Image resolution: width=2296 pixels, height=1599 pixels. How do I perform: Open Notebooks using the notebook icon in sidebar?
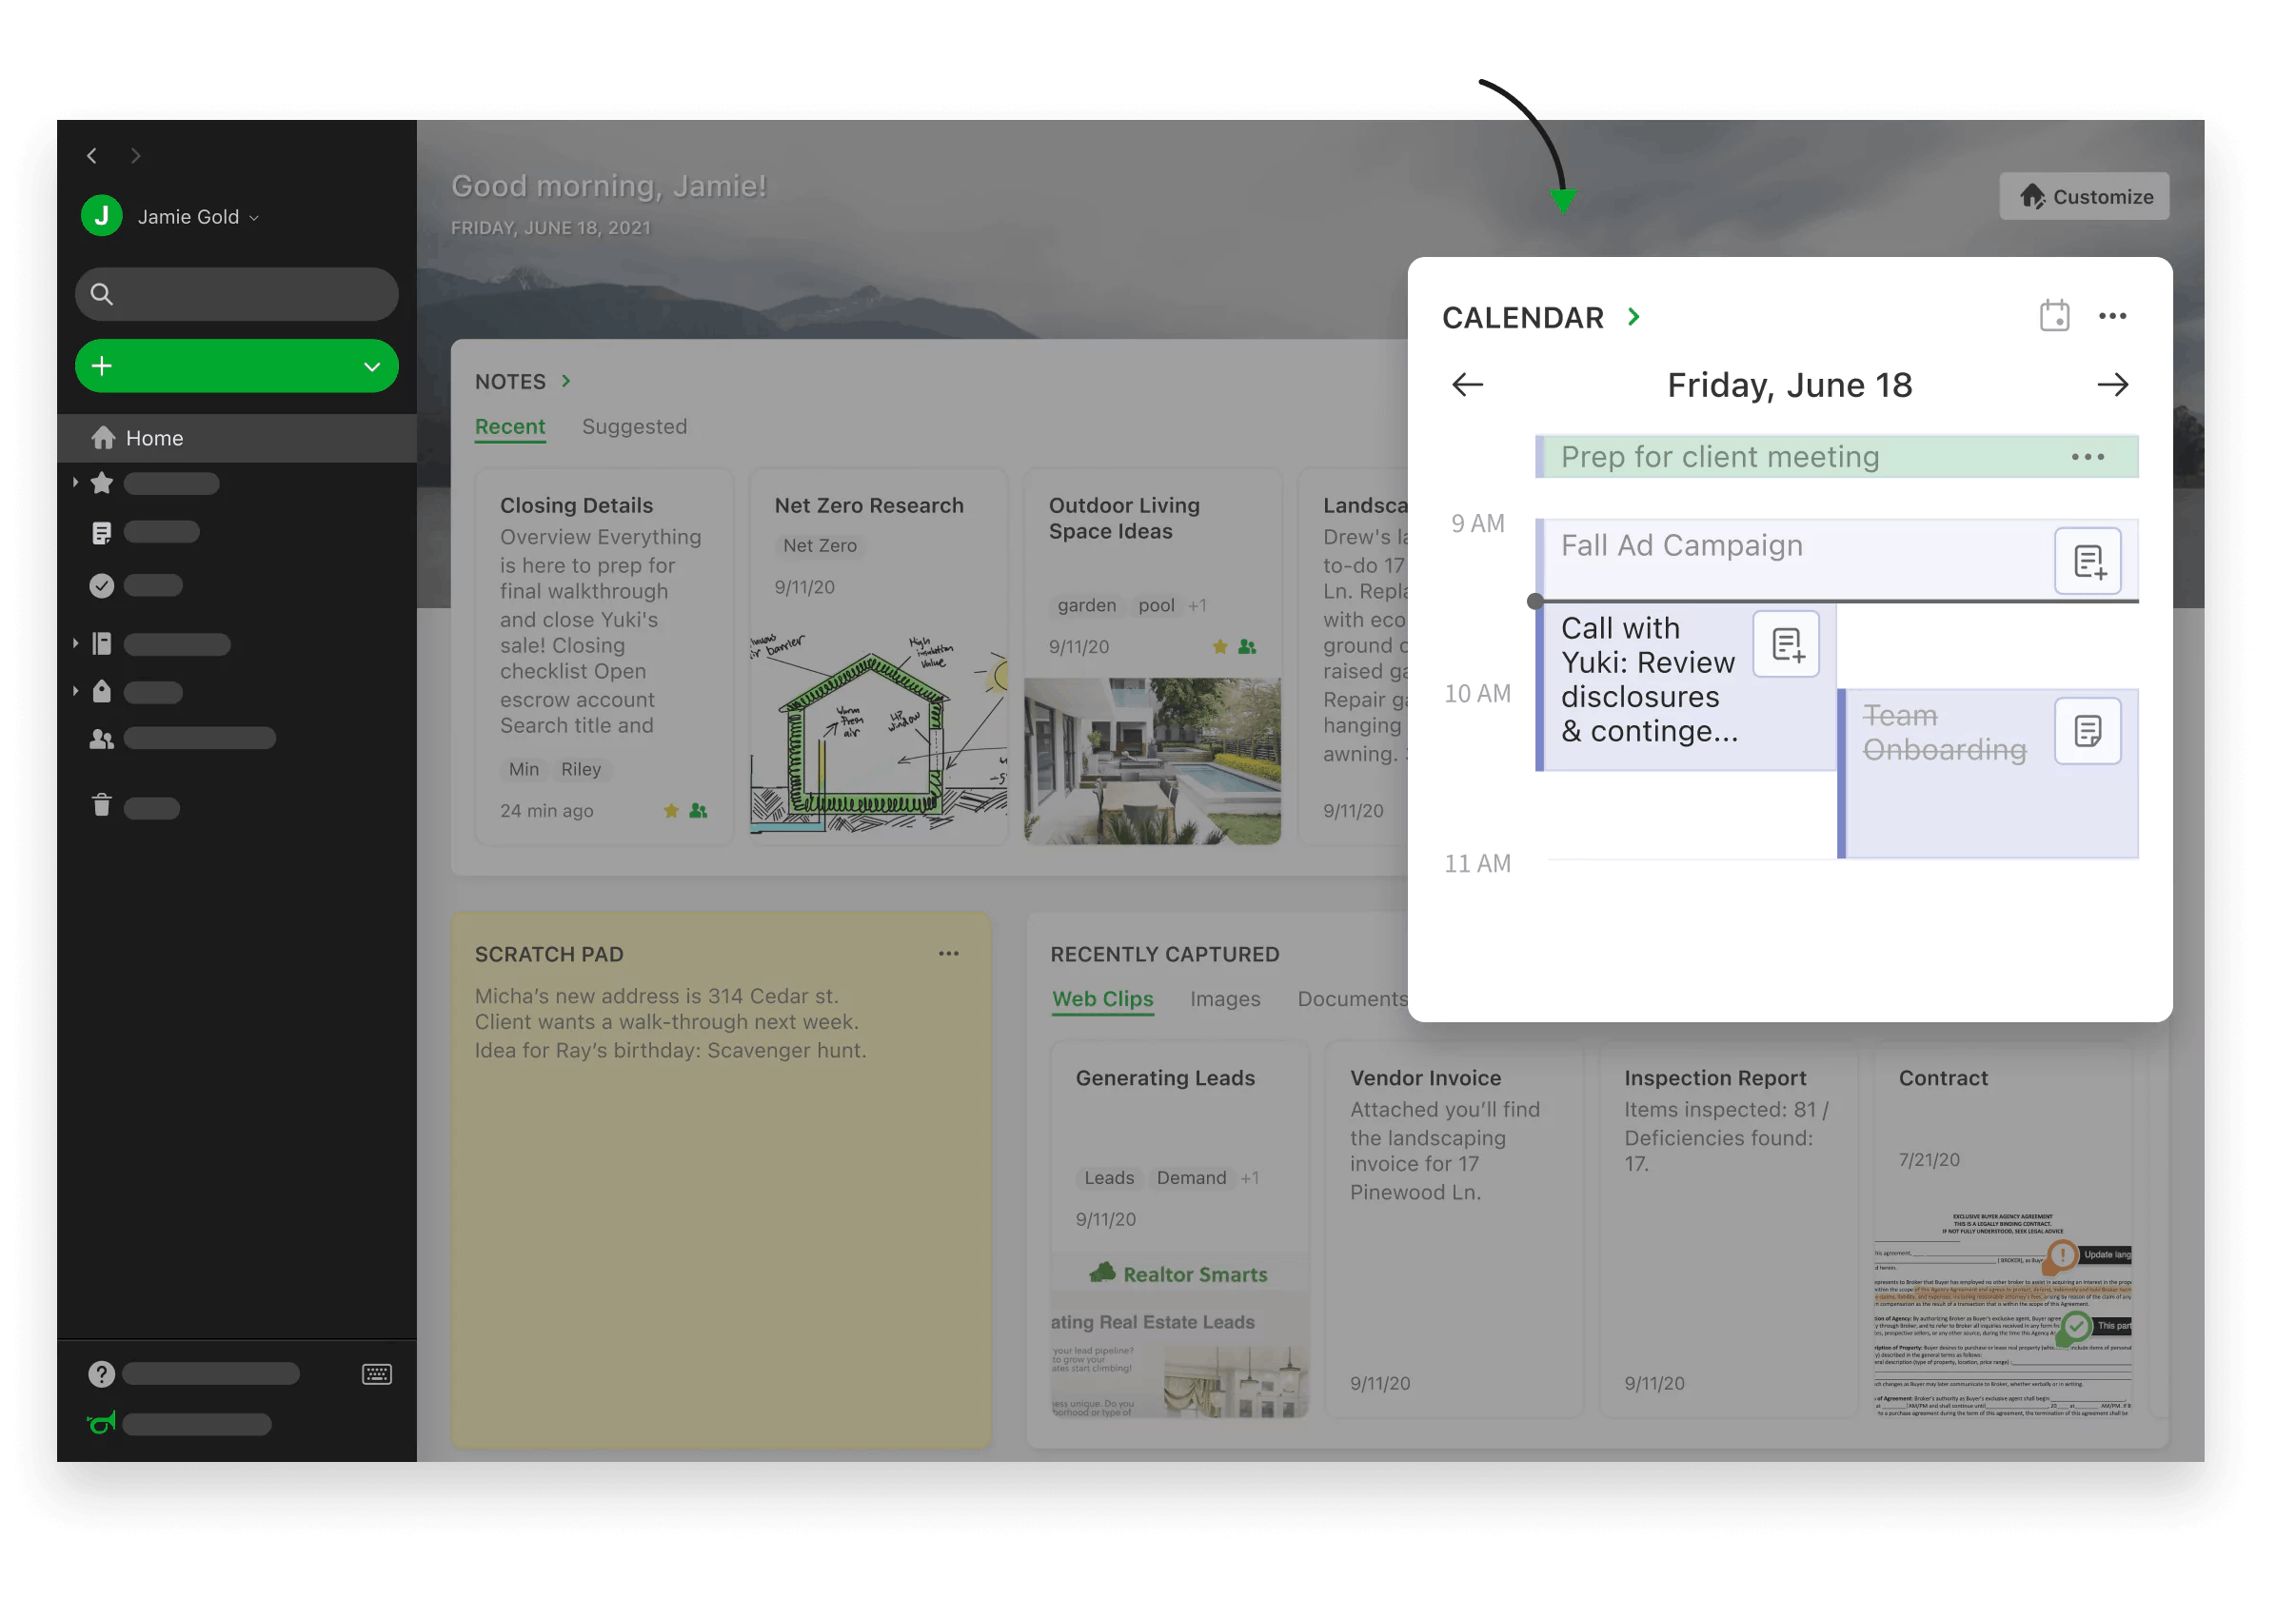pos(101,643)
